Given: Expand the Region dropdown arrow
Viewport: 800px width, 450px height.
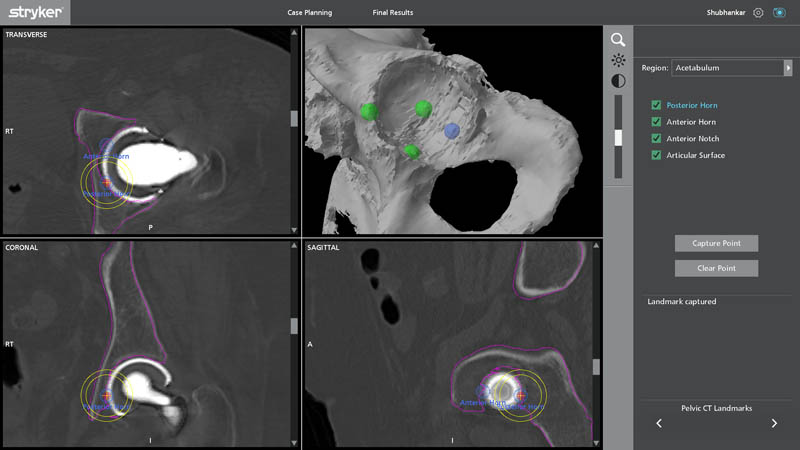Looking at the screenshot, I should [788, 68].
